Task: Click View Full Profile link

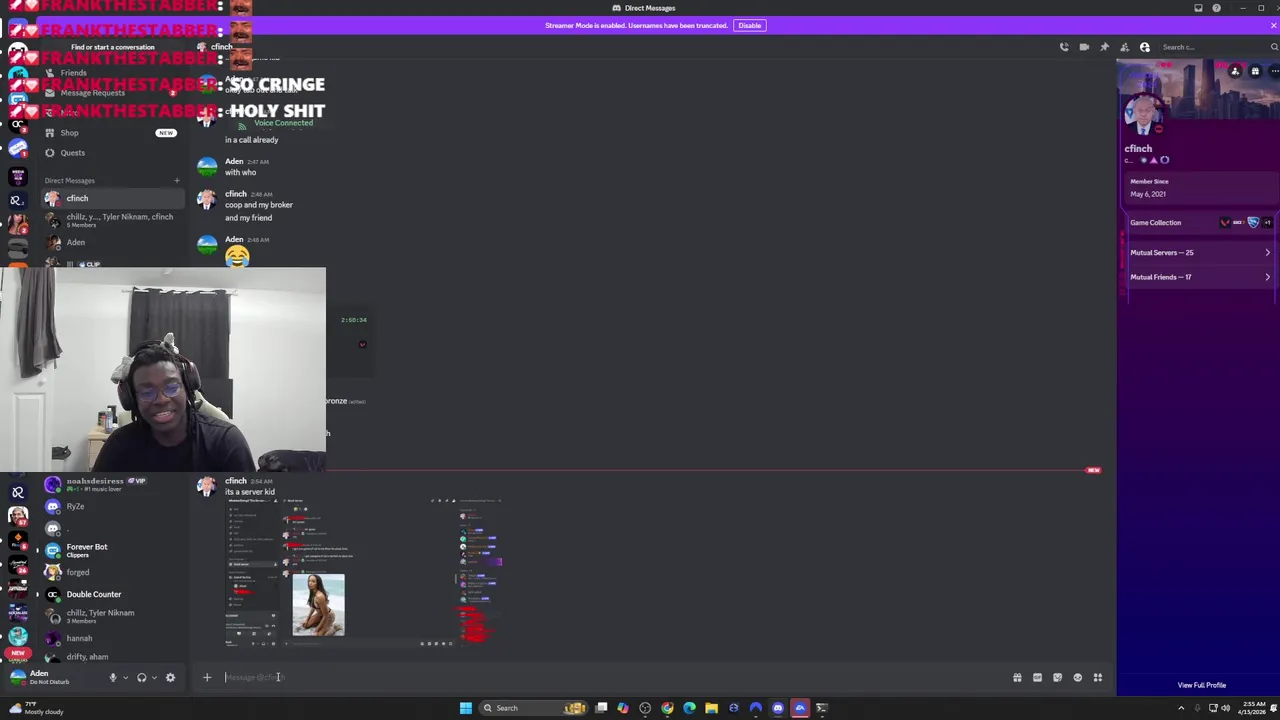Action: [x=1201, y=685]
